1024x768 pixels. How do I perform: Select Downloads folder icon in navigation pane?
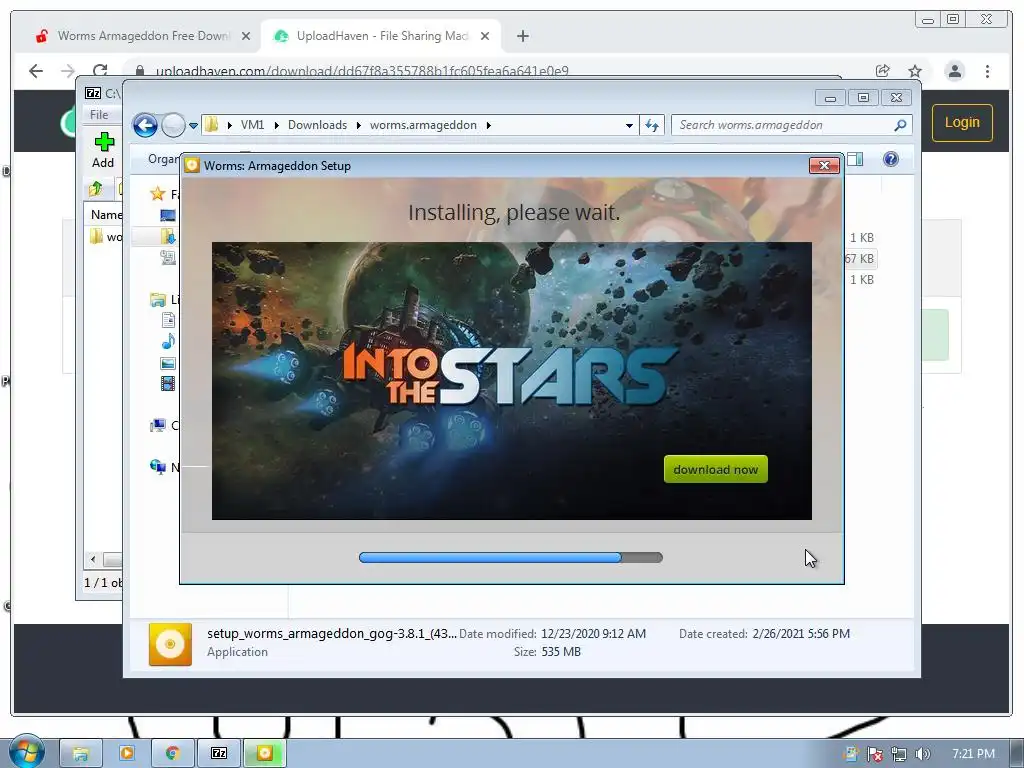(168, 236)
